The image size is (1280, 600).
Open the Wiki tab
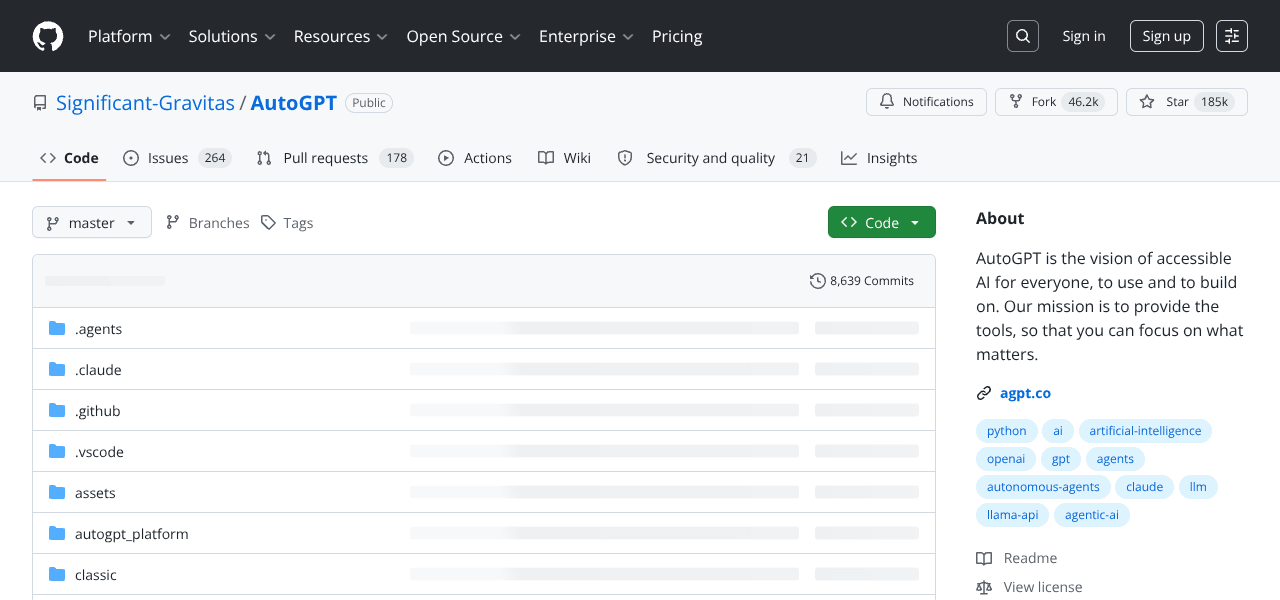pyautogui.click(x=564, y=158)
